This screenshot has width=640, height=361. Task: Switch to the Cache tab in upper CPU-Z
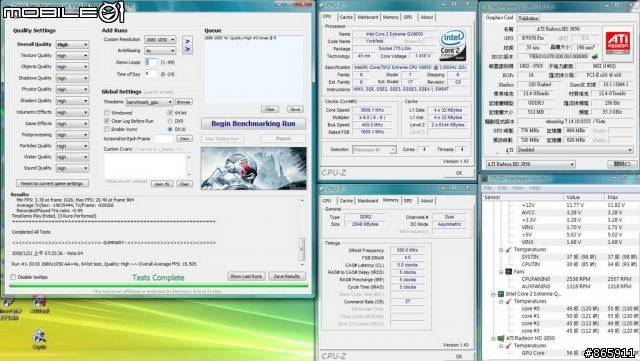(x=346, y=17)
